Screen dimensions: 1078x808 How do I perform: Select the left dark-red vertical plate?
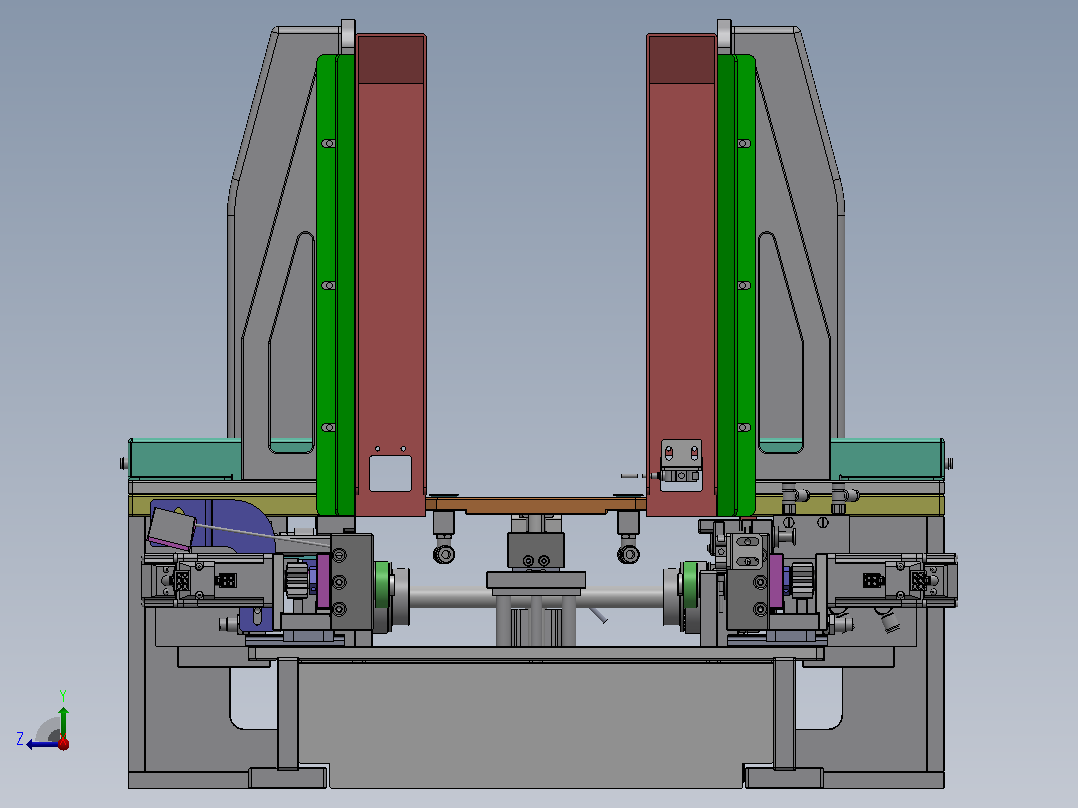click(x=391, y=274)
